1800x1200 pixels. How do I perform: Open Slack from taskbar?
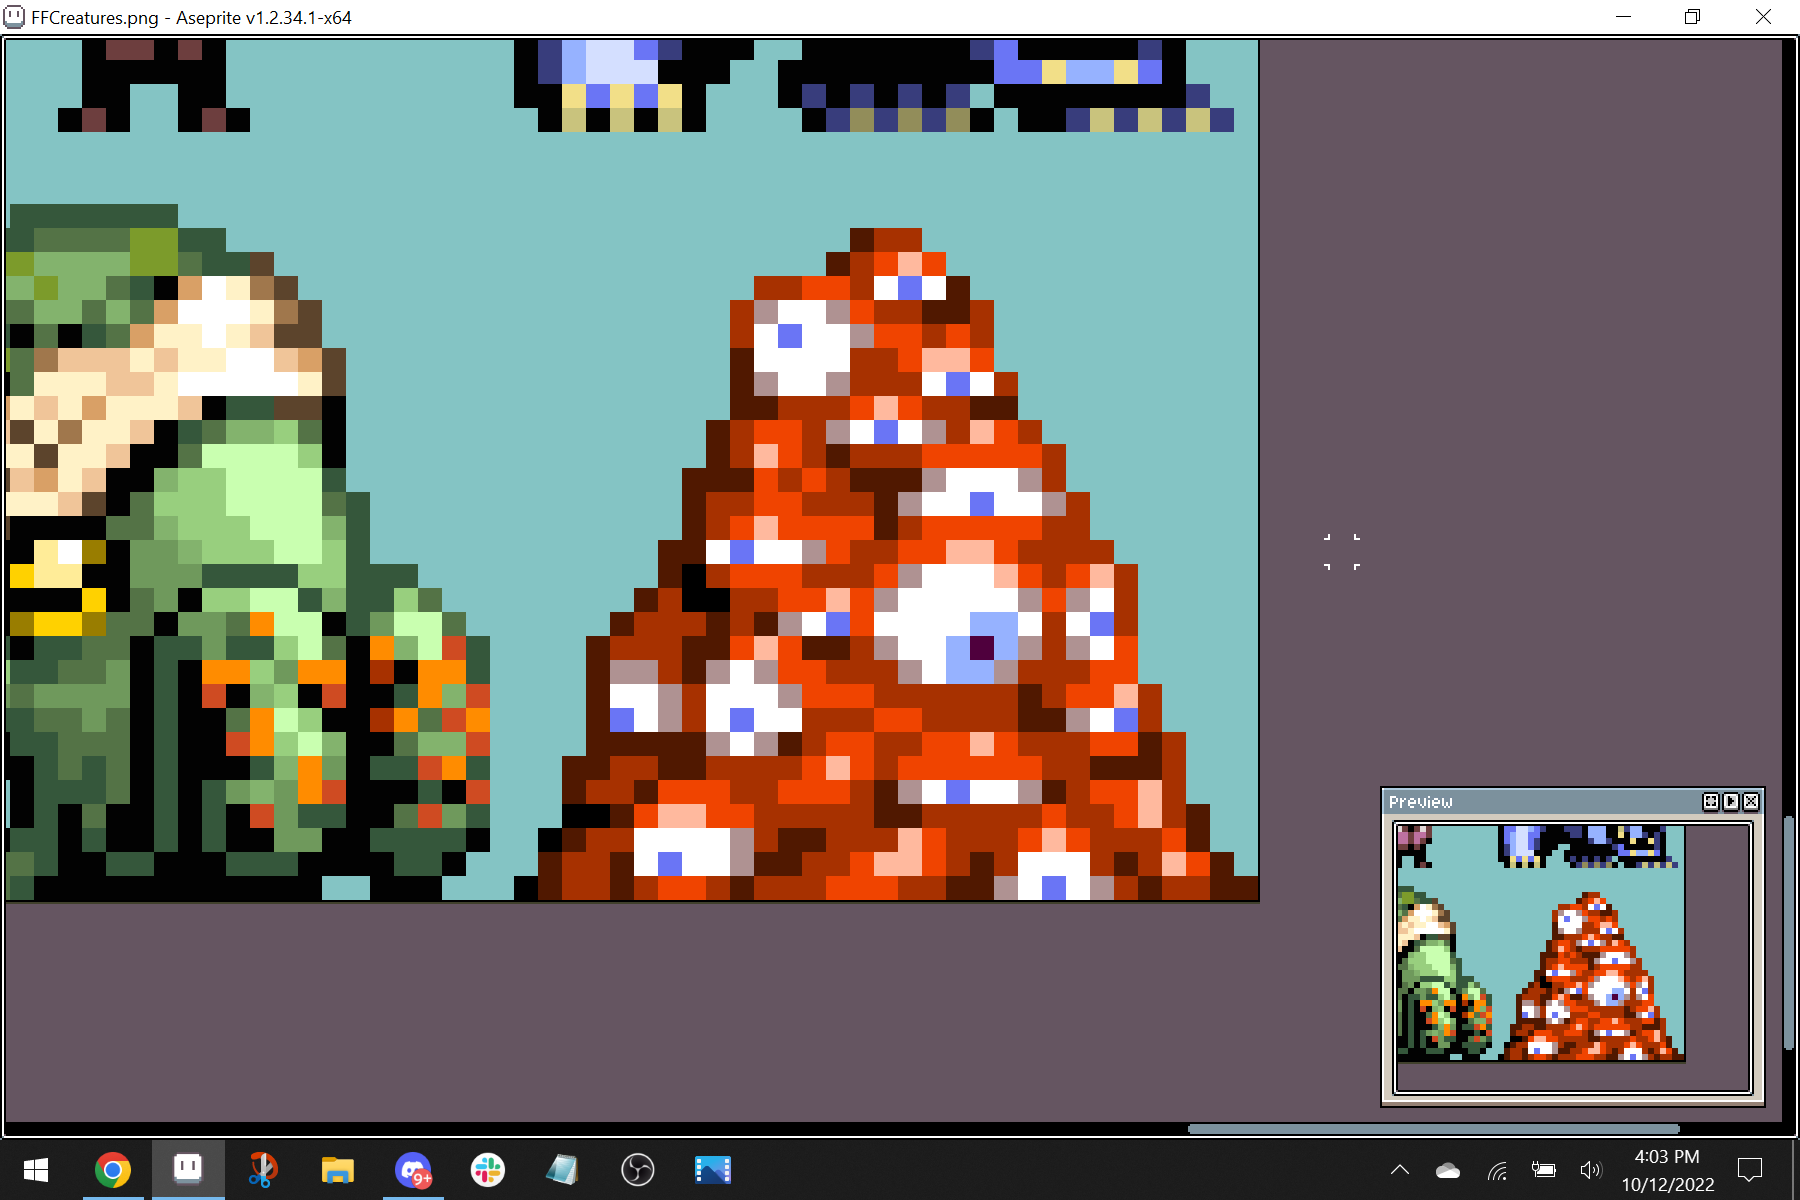[488, 1170]
